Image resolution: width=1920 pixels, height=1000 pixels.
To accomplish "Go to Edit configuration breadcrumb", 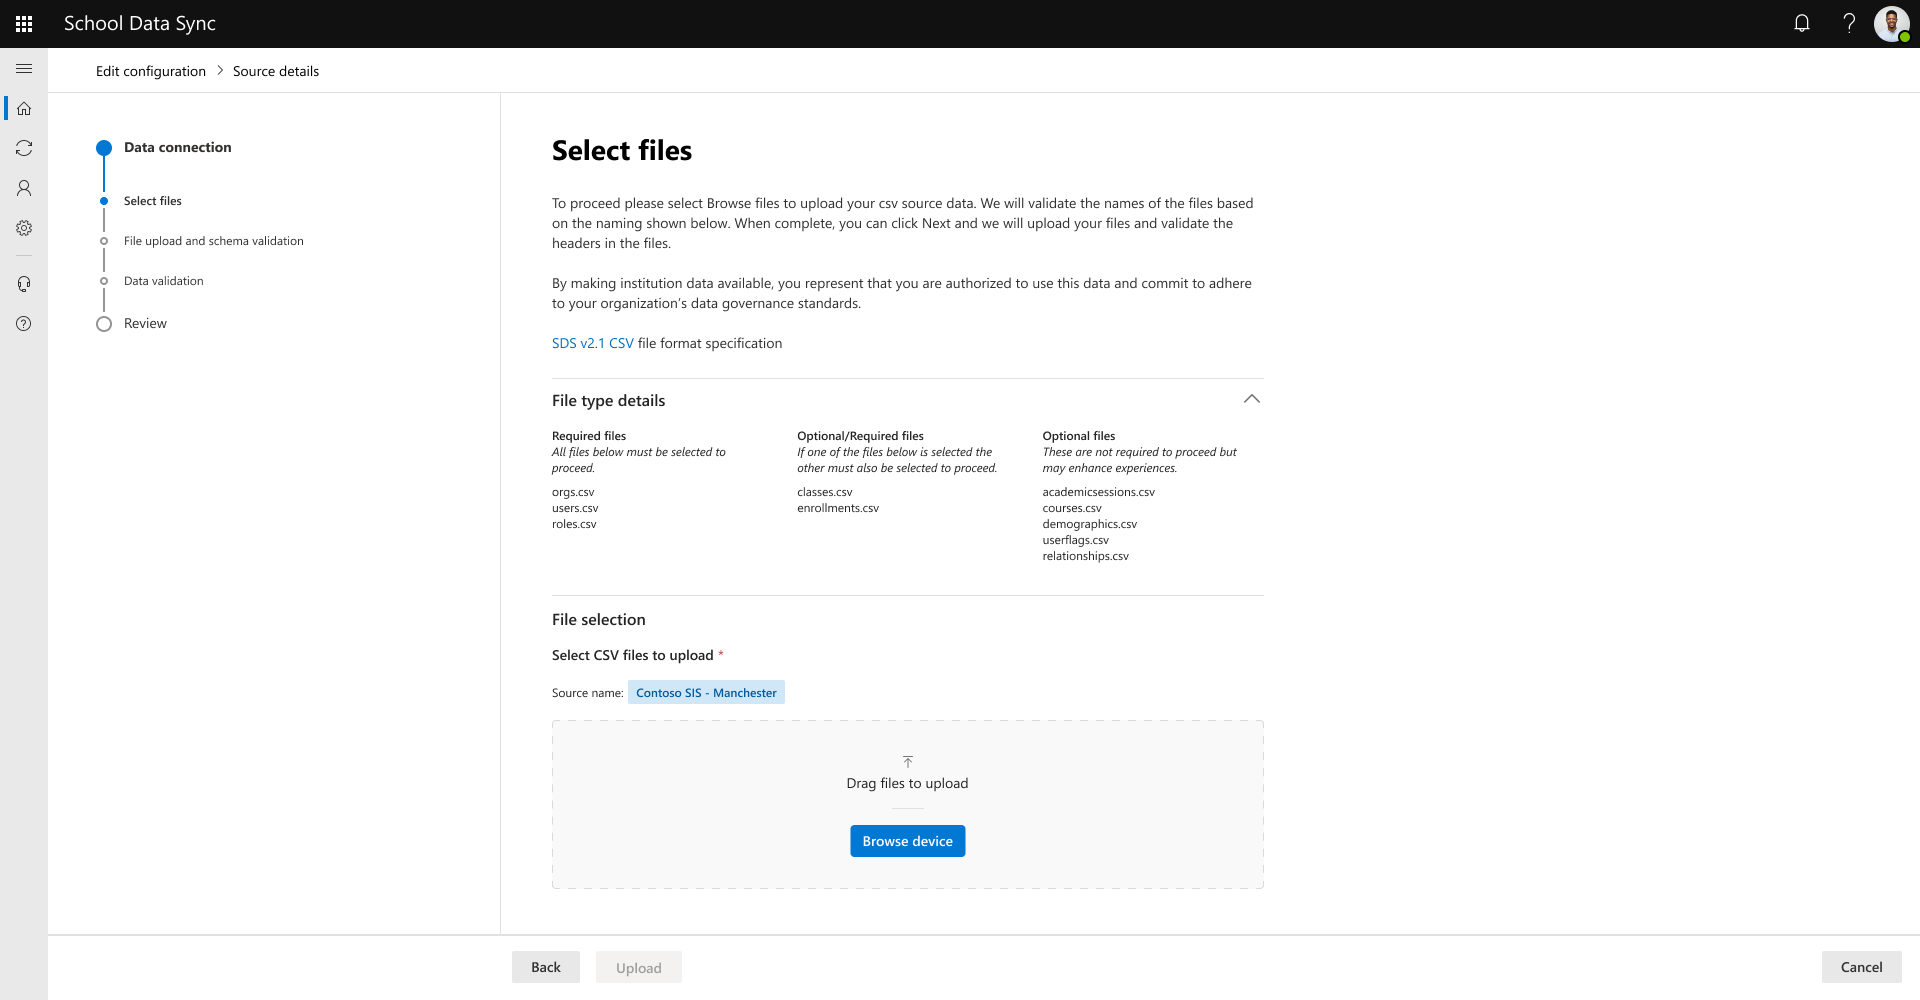I will point(151,71).
